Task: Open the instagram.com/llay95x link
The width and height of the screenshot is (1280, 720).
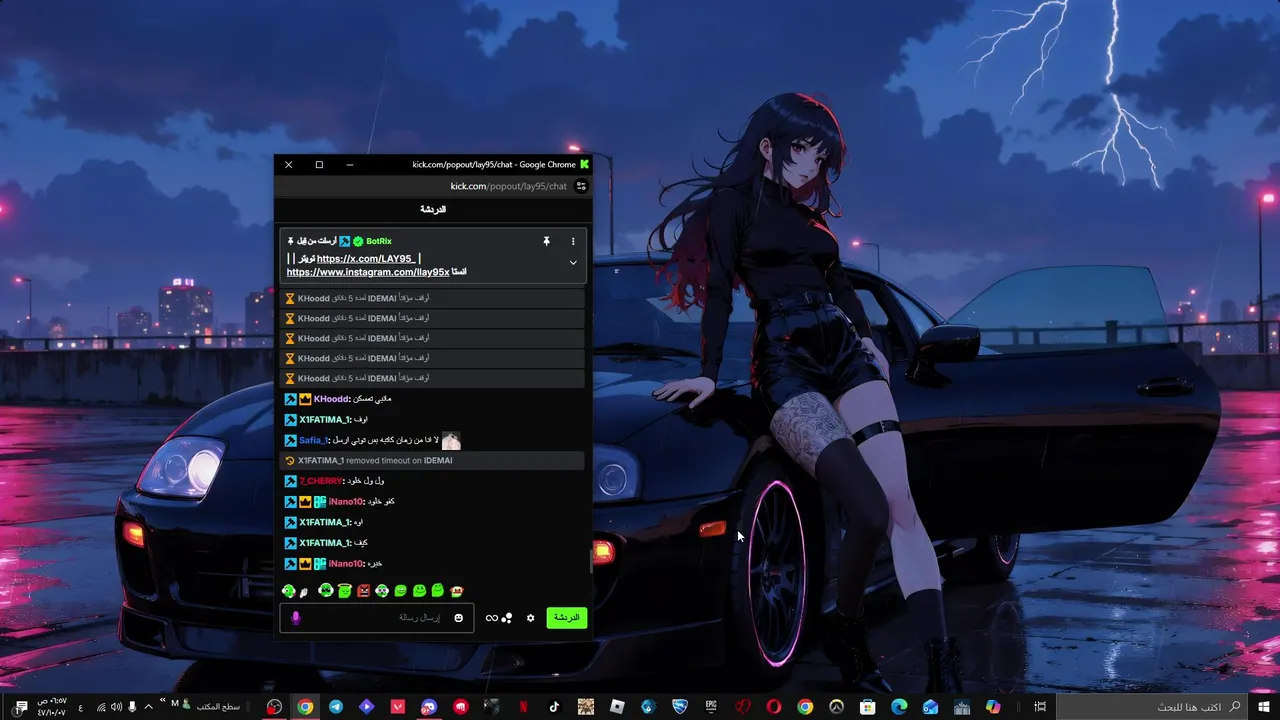Action: (x=368, y=272)
